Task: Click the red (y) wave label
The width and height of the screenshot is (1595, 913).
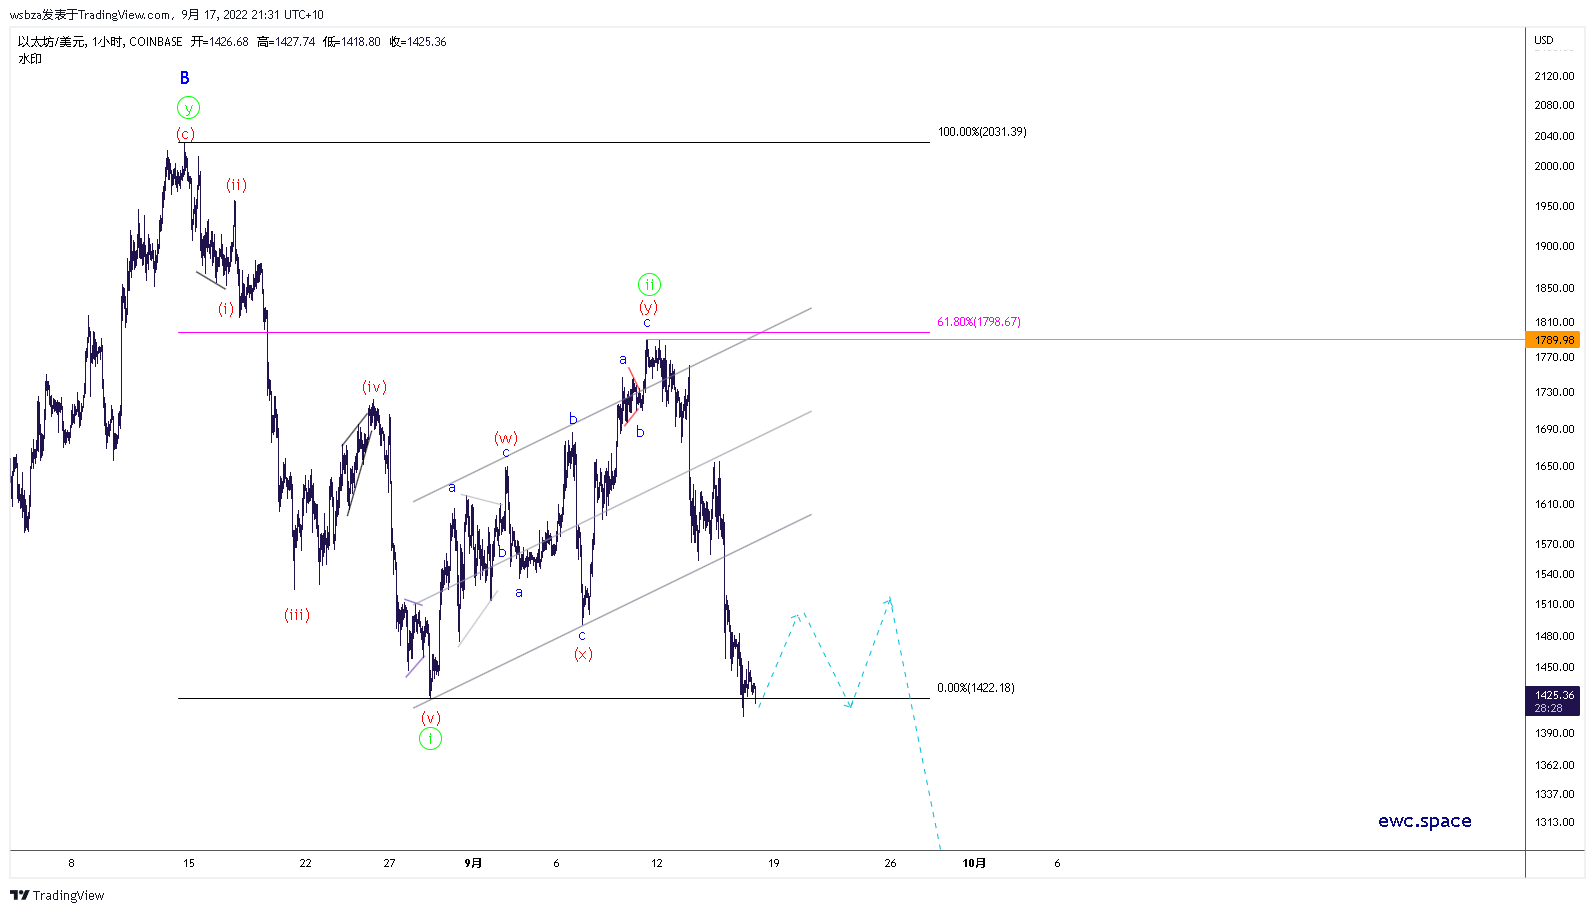Action: tap(649, 307)
